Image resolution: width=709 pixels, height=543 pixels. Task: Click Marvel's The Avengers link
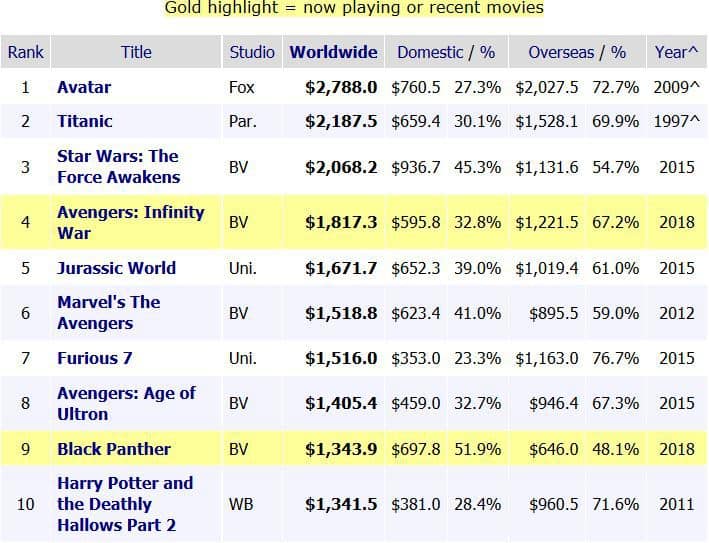click(108, 313)
